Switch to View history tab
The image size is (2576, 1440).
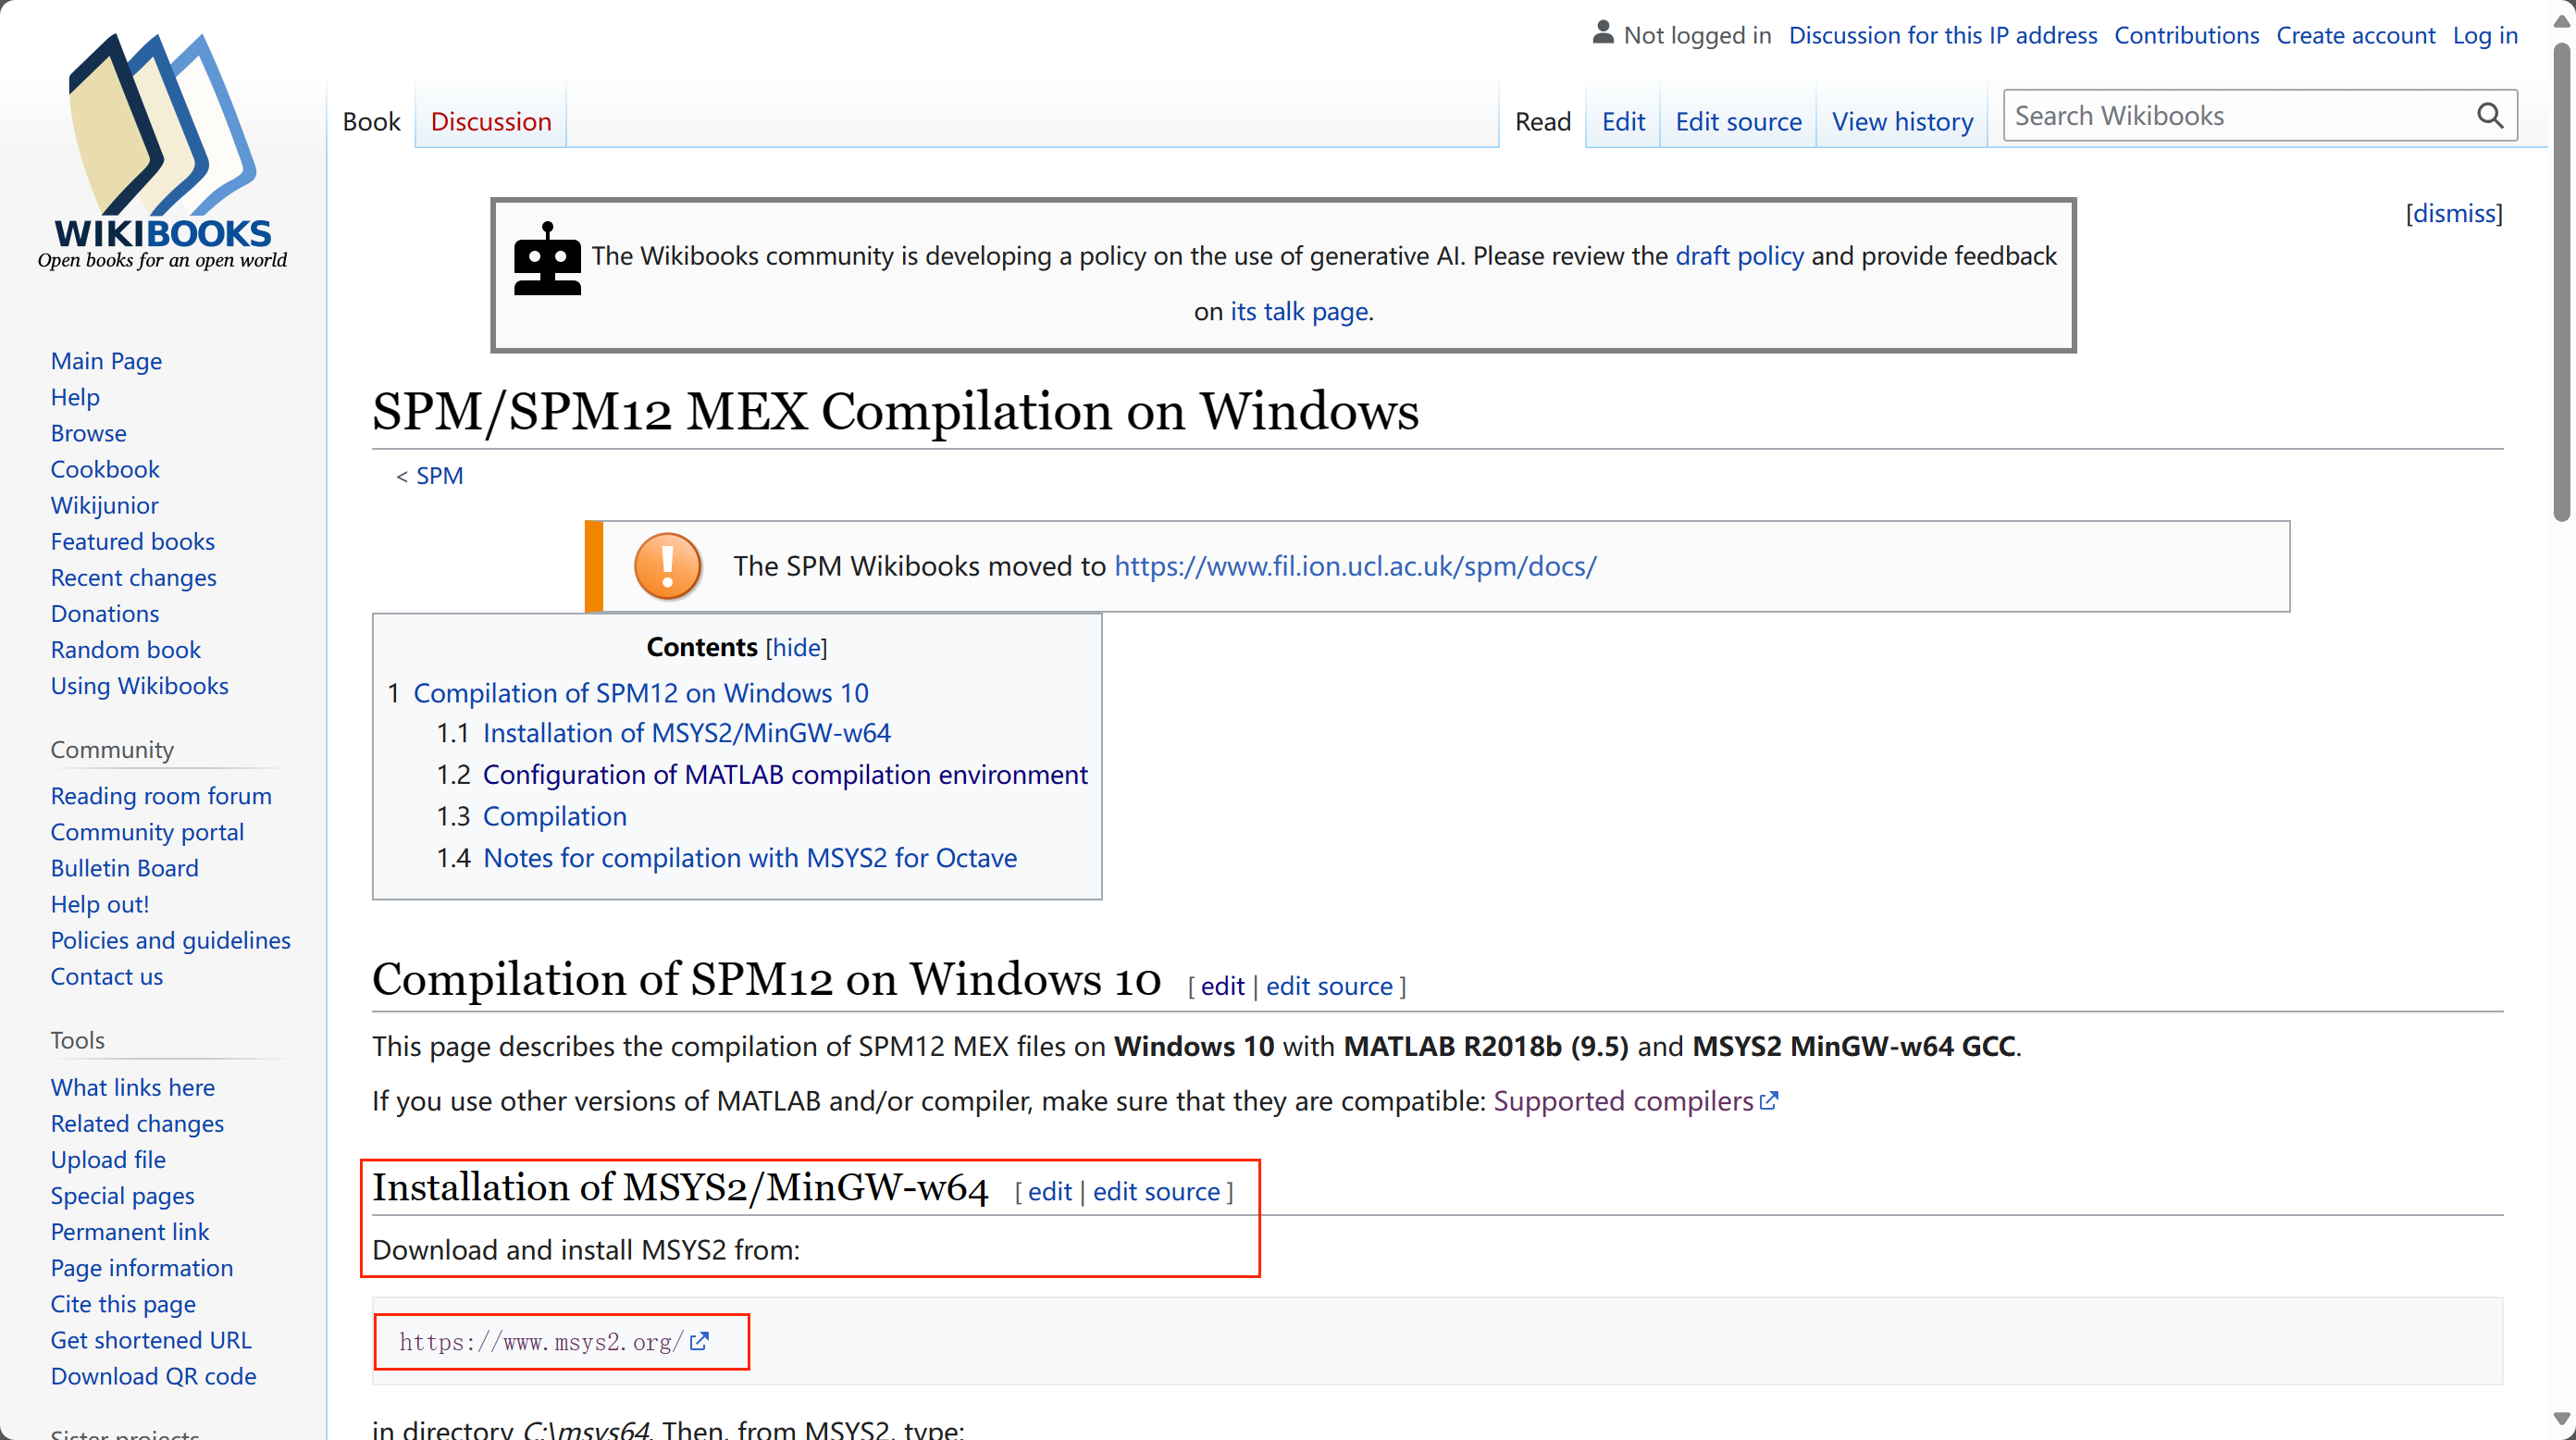1902,121
